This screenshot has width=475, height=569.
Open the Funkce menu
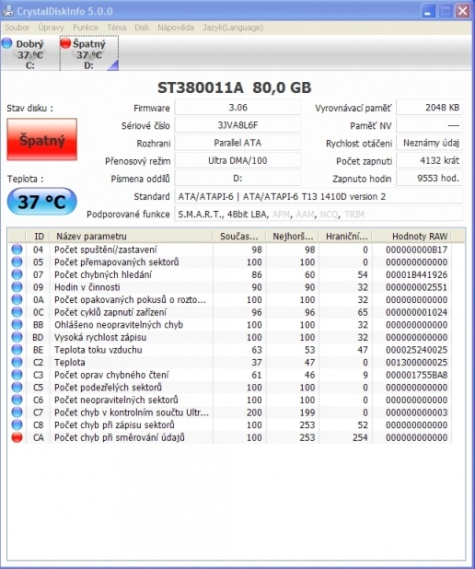85,27
